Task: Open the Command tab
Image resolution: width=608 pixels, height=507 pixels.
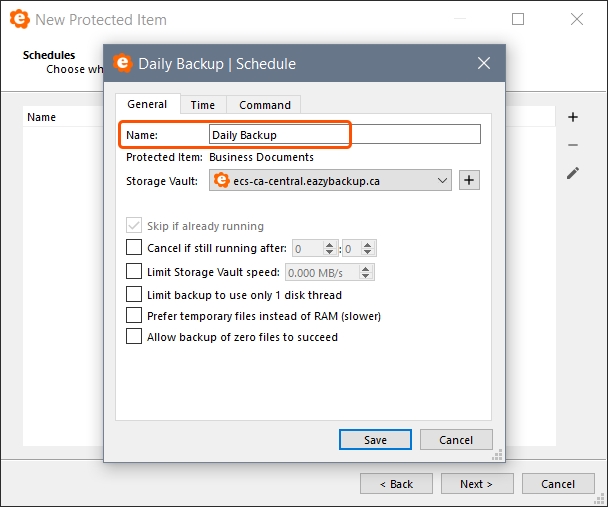Action: (x=265, y=105)
